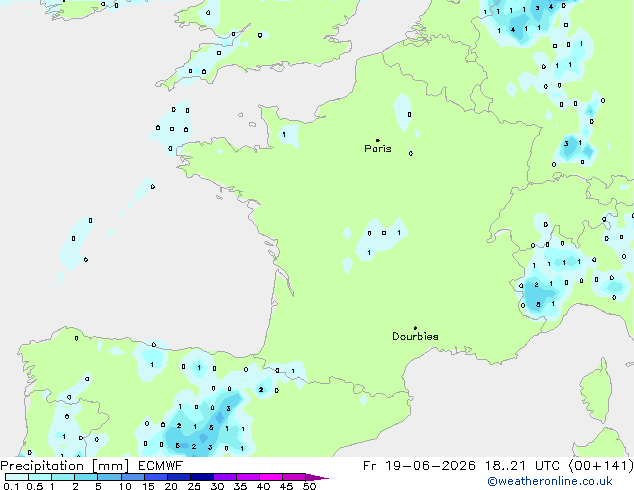This screenshot has height=490, width=634.
Task: Click the legend label '25'
Action: coord(194,486)
